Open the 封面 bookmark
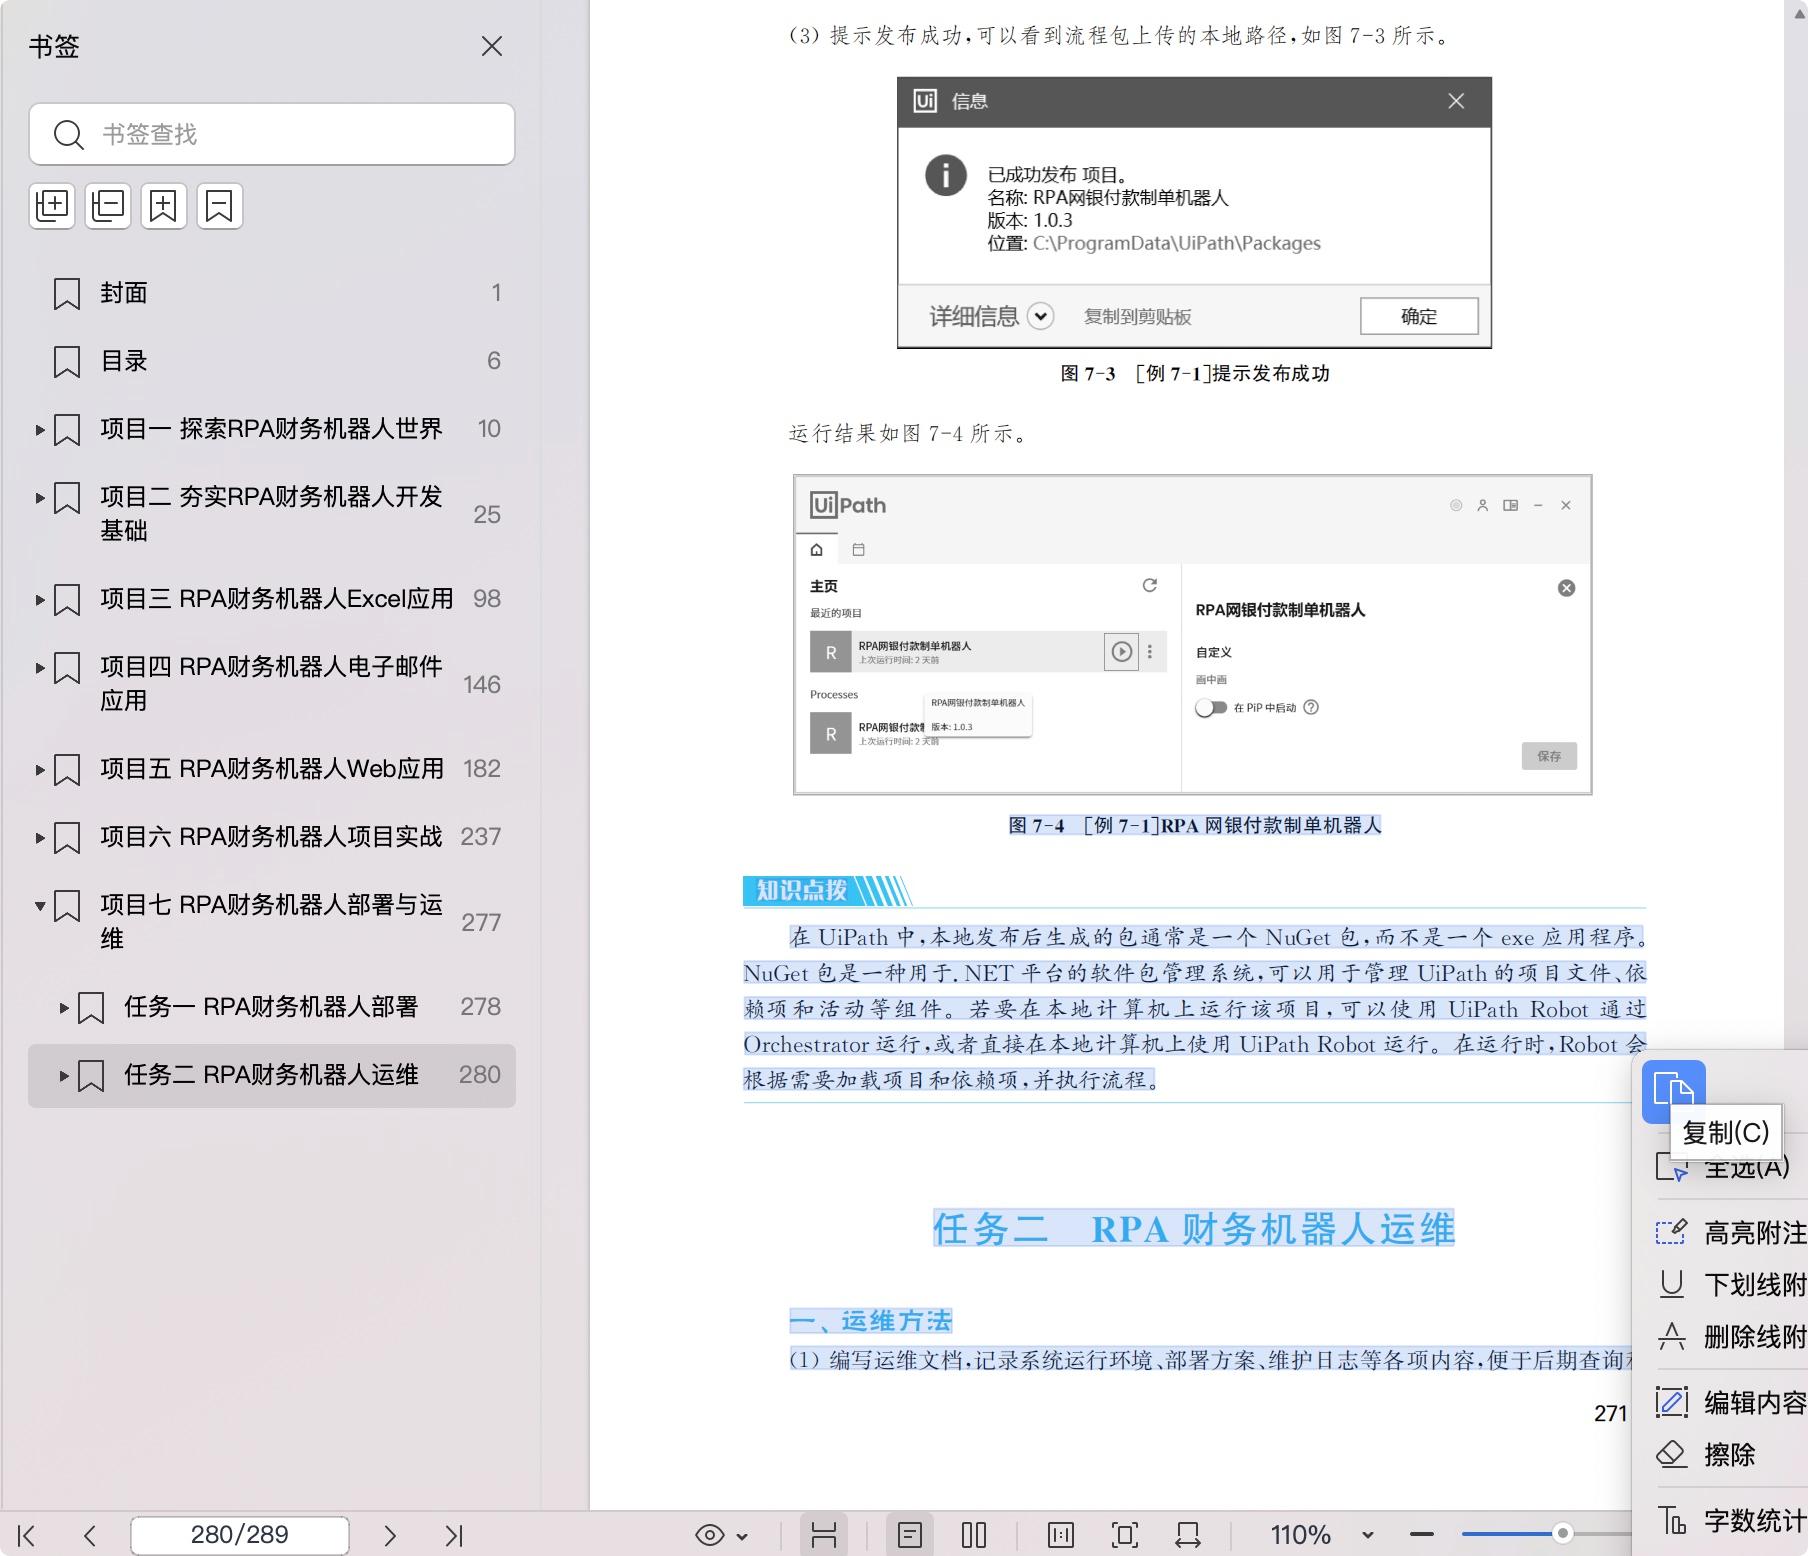Viewport: 1808px width, 1556px height. pyautogui.click(x=272, y=293)
